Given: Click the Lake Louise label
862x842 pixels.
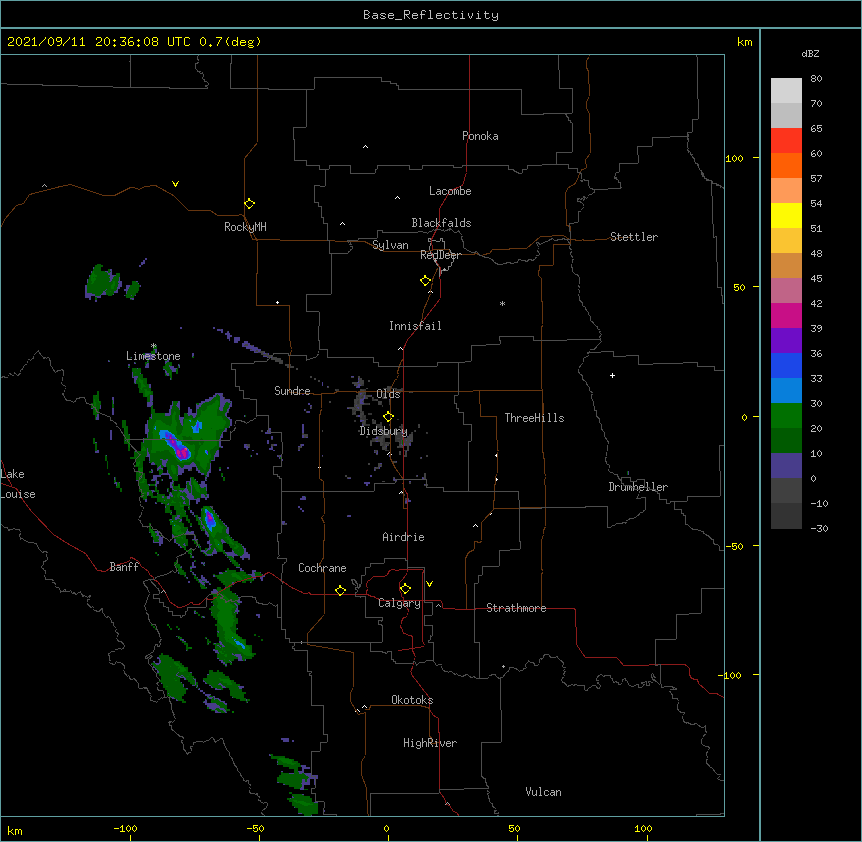Looking at the screenshot, I should click(18, 484).
